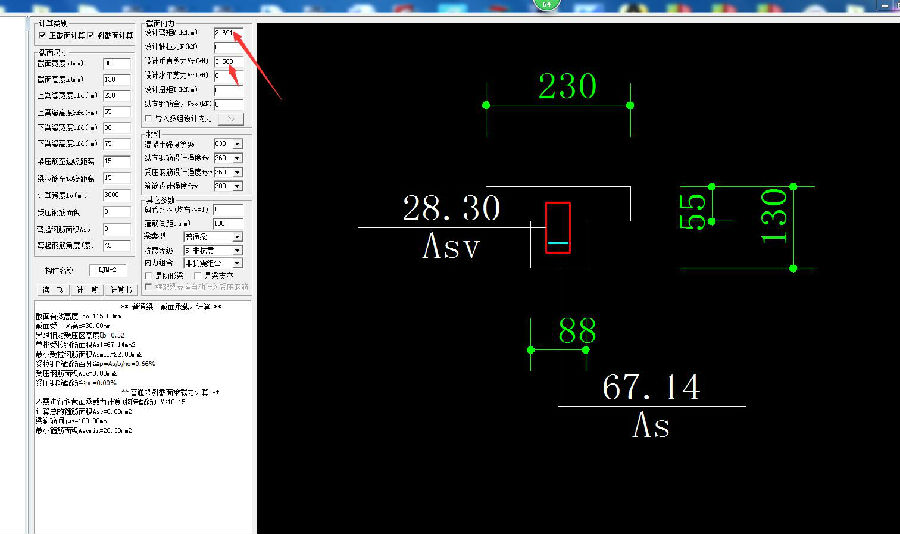Image resolution: width=900 pixels, height=534 pixels.
Task: Tick the second checkbox right of it
Action: pos(197,276)
